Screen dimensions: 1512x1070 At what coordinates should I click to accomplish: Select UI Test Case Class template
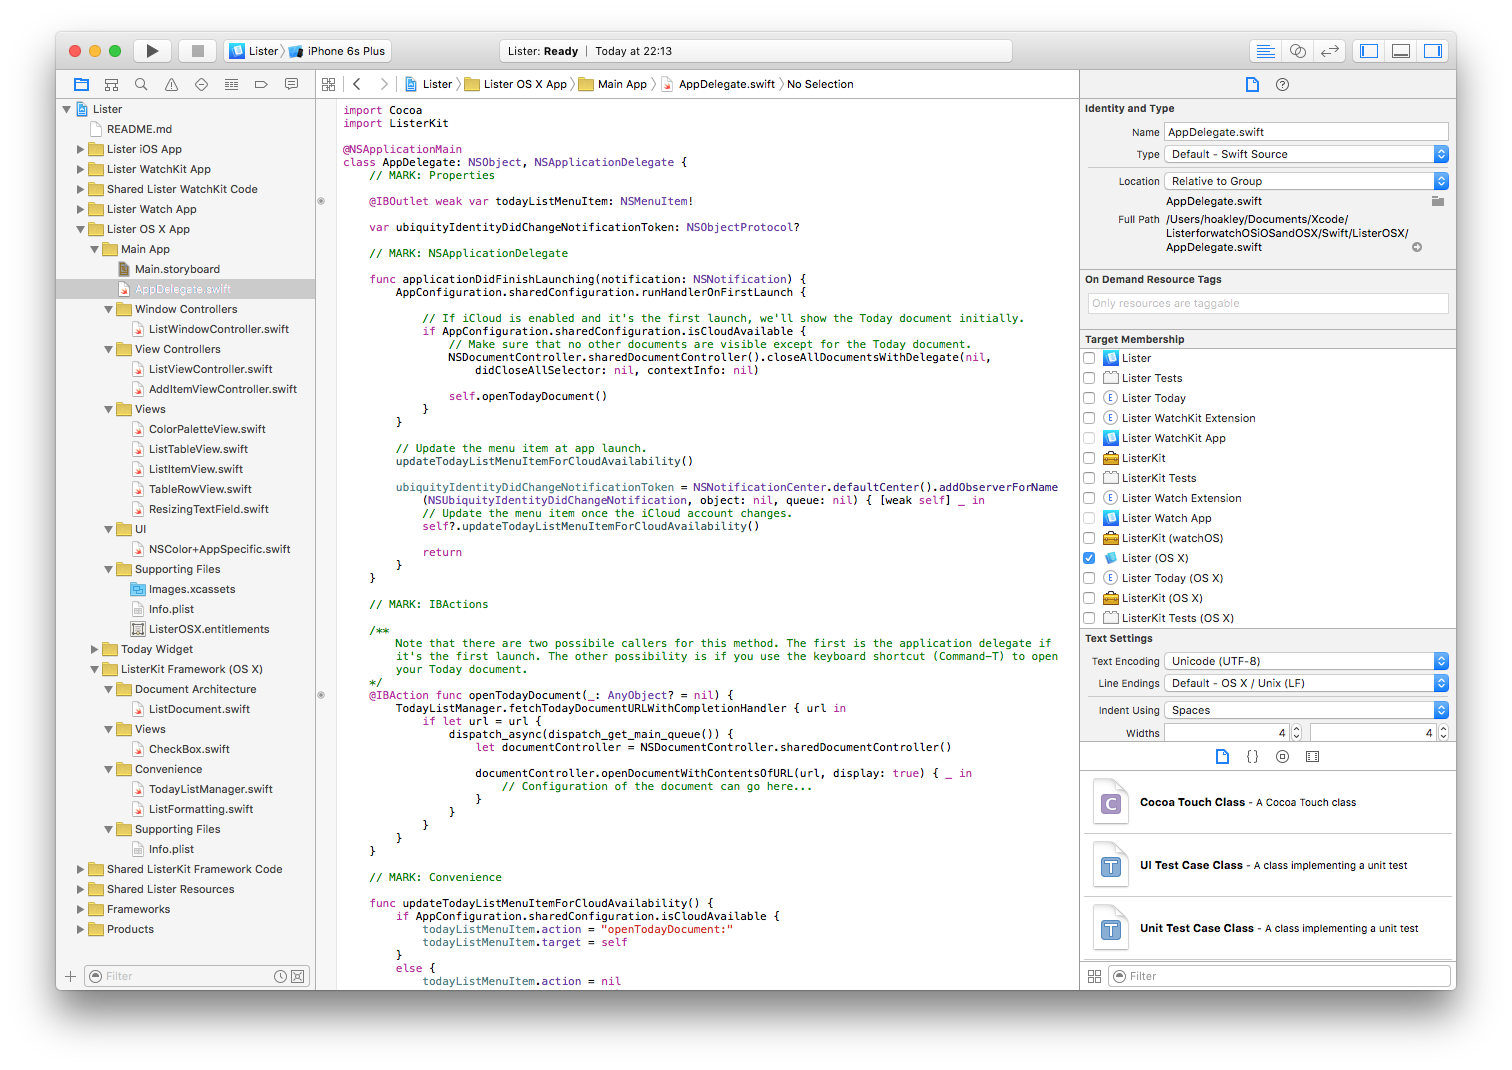pyautogui.click(x=1266, y=865)
